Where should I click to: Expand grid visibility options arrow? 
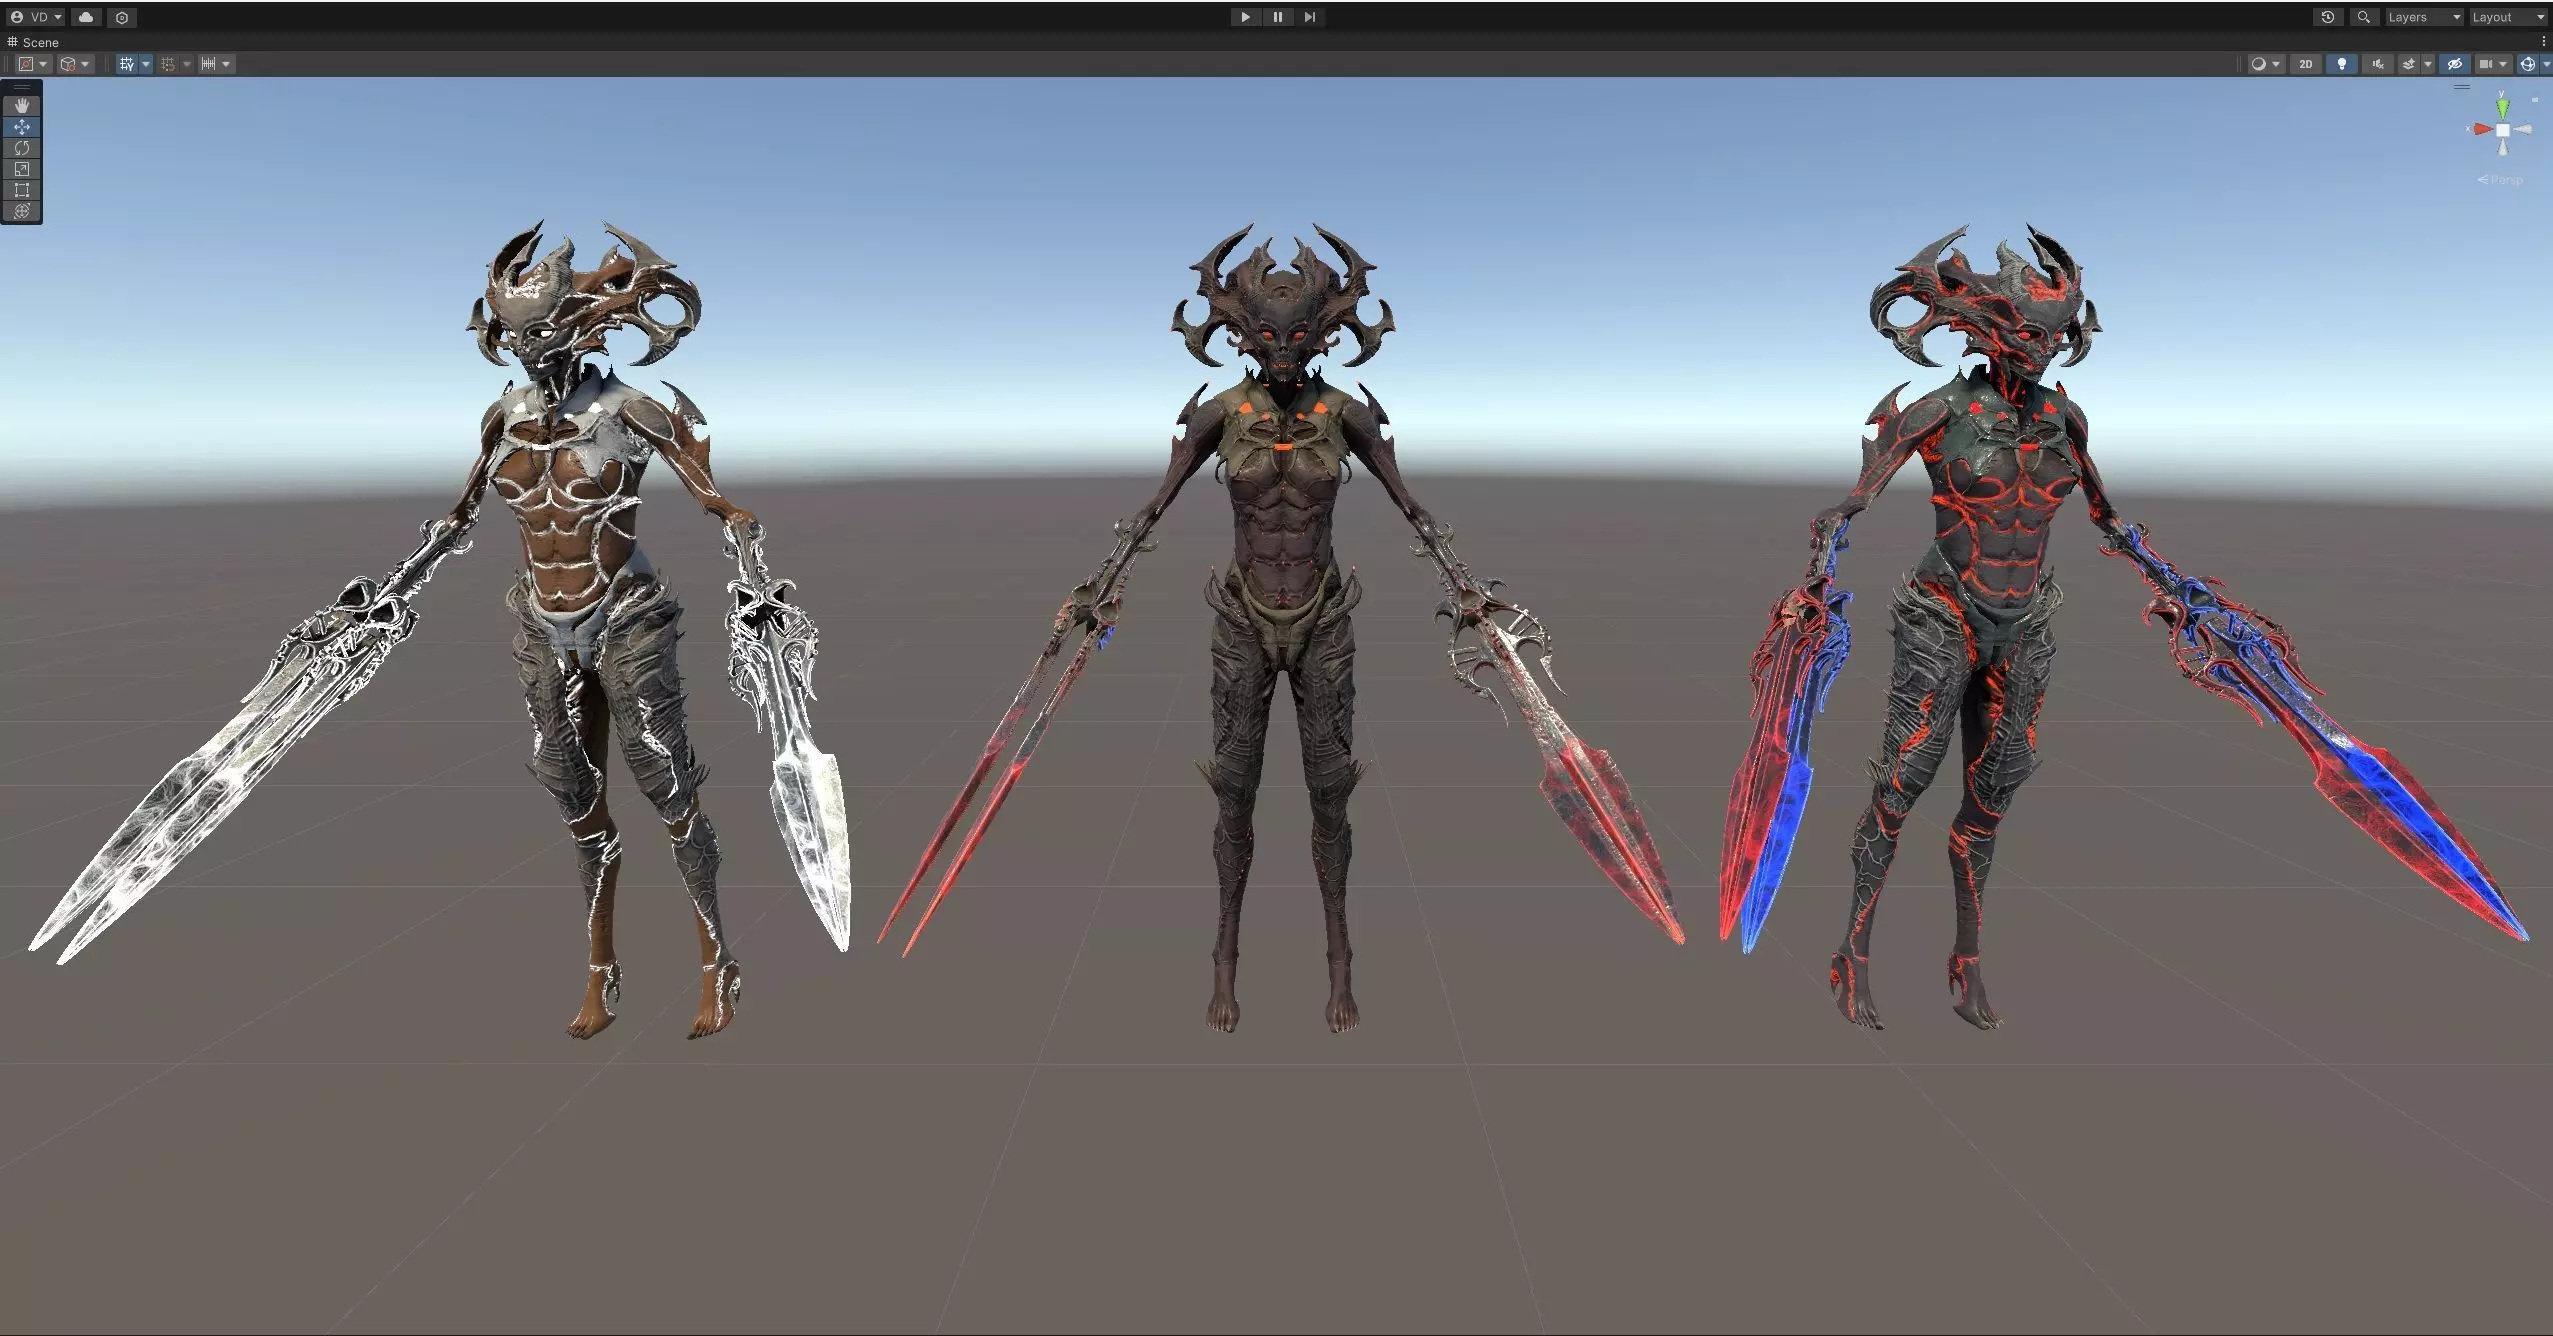tap(146, 64)
